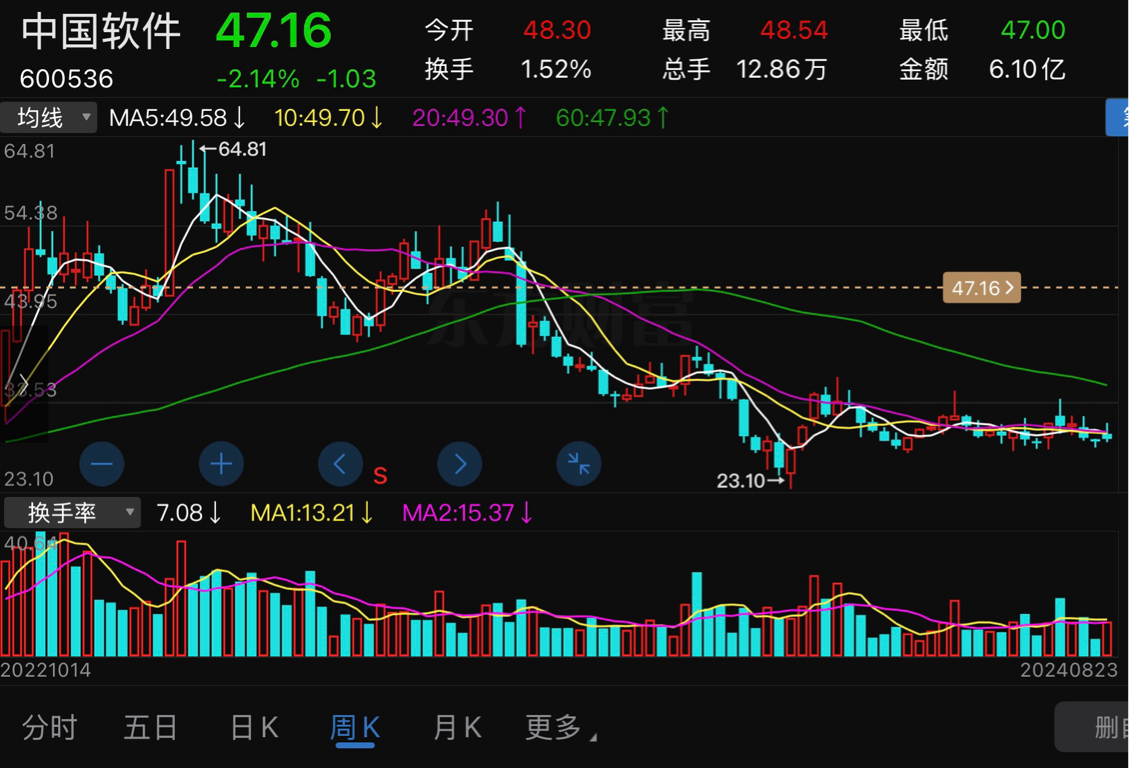
Task: Click the 47.16 current price tag
Action: (x=981, y=288)
